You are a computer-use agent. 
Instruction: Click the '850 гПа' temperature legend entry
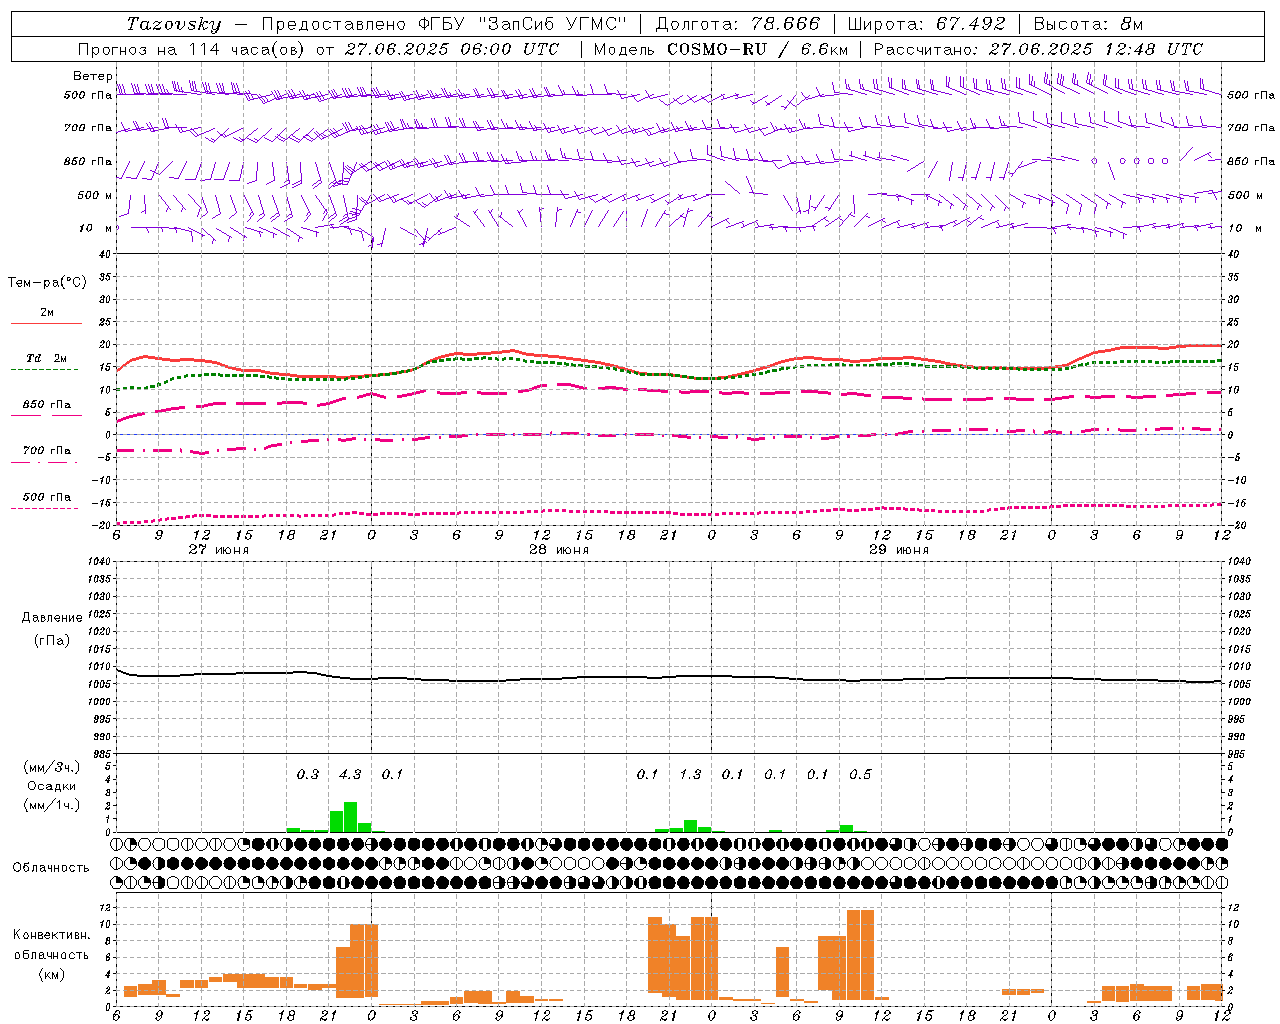(x=46, y=407)
